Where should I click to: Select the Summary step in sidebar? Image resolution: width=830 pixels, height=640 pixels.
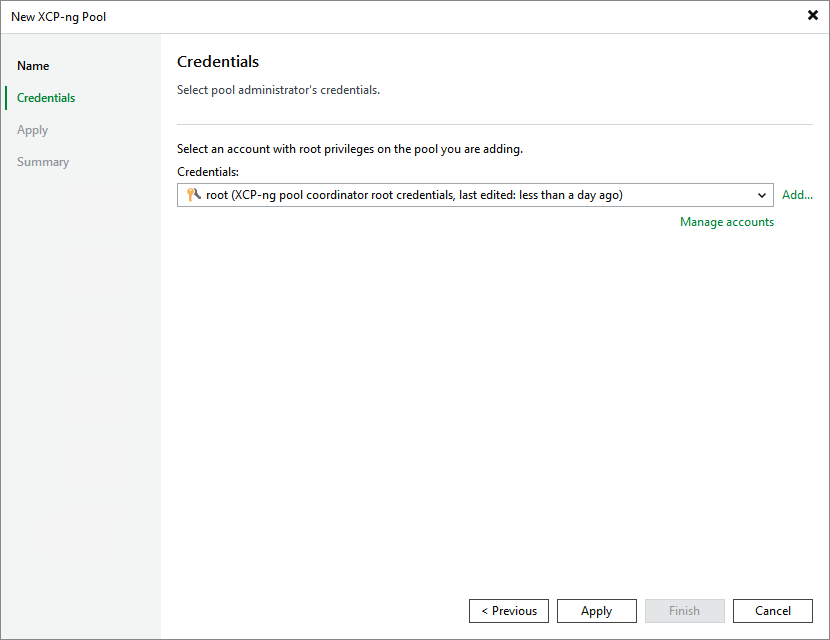coord(43,162)
